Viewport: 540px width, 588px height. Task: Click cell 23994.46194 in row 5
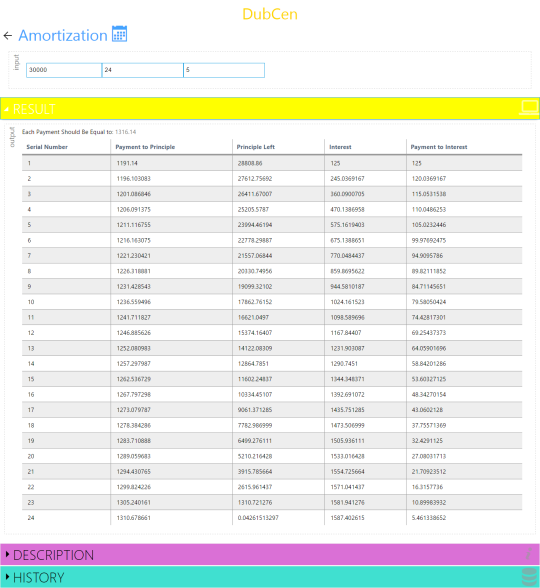tap(255, 225)
